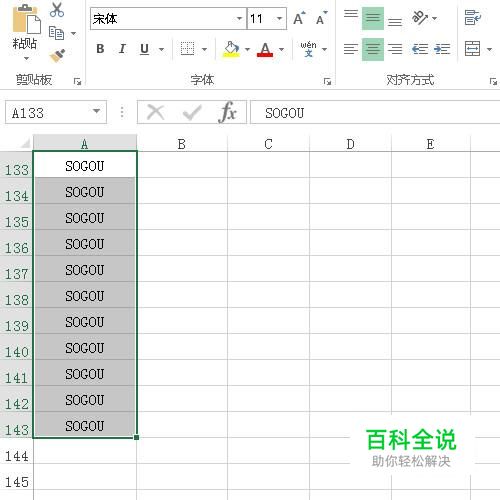
Task: Toggle Center horizontal alignment icon
Action: pyautogui.click(x=373, y=49)
